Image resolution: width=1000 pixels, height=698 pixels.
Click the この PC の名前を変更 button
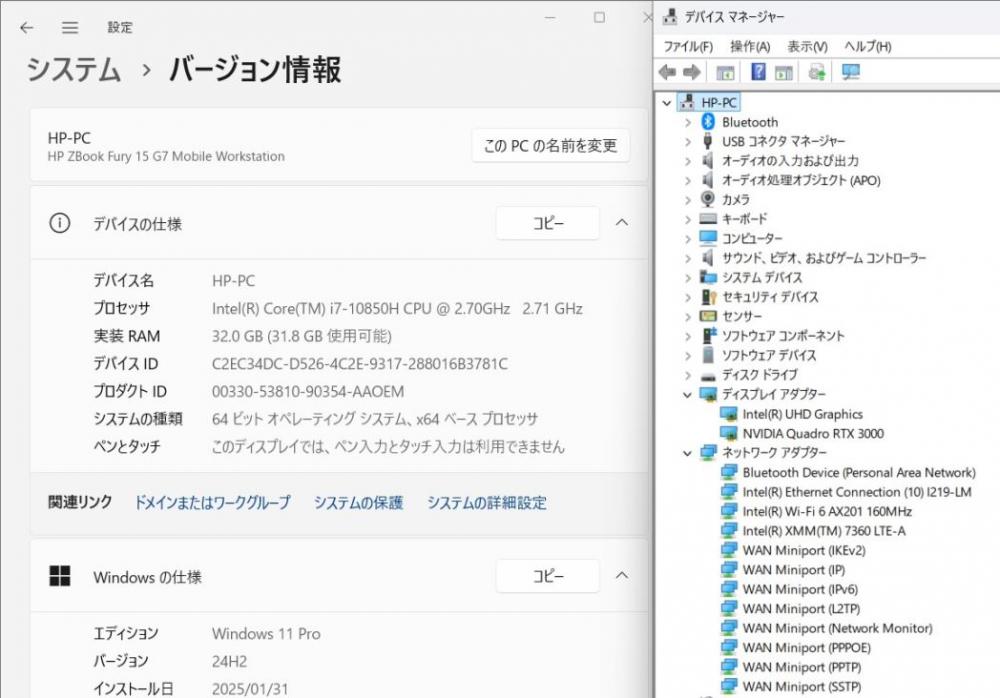[550, 145]
